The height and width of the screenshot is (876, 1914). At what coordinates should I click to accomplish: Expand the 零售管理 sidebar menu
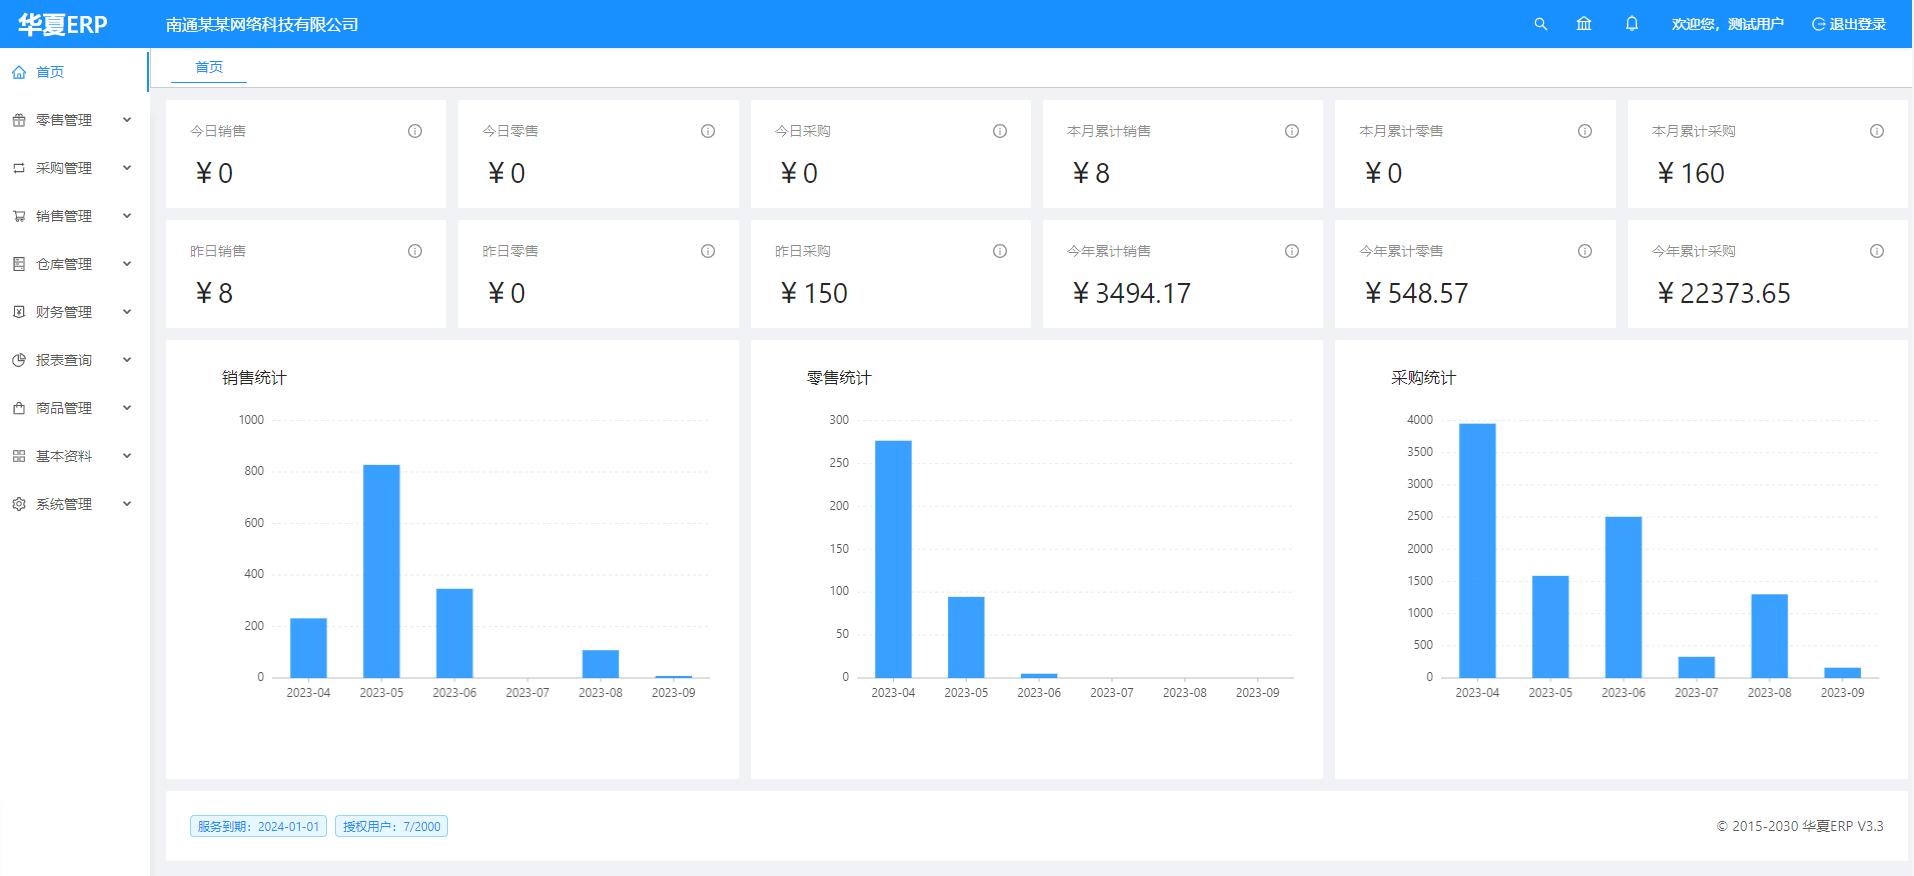tap(70, 120)
